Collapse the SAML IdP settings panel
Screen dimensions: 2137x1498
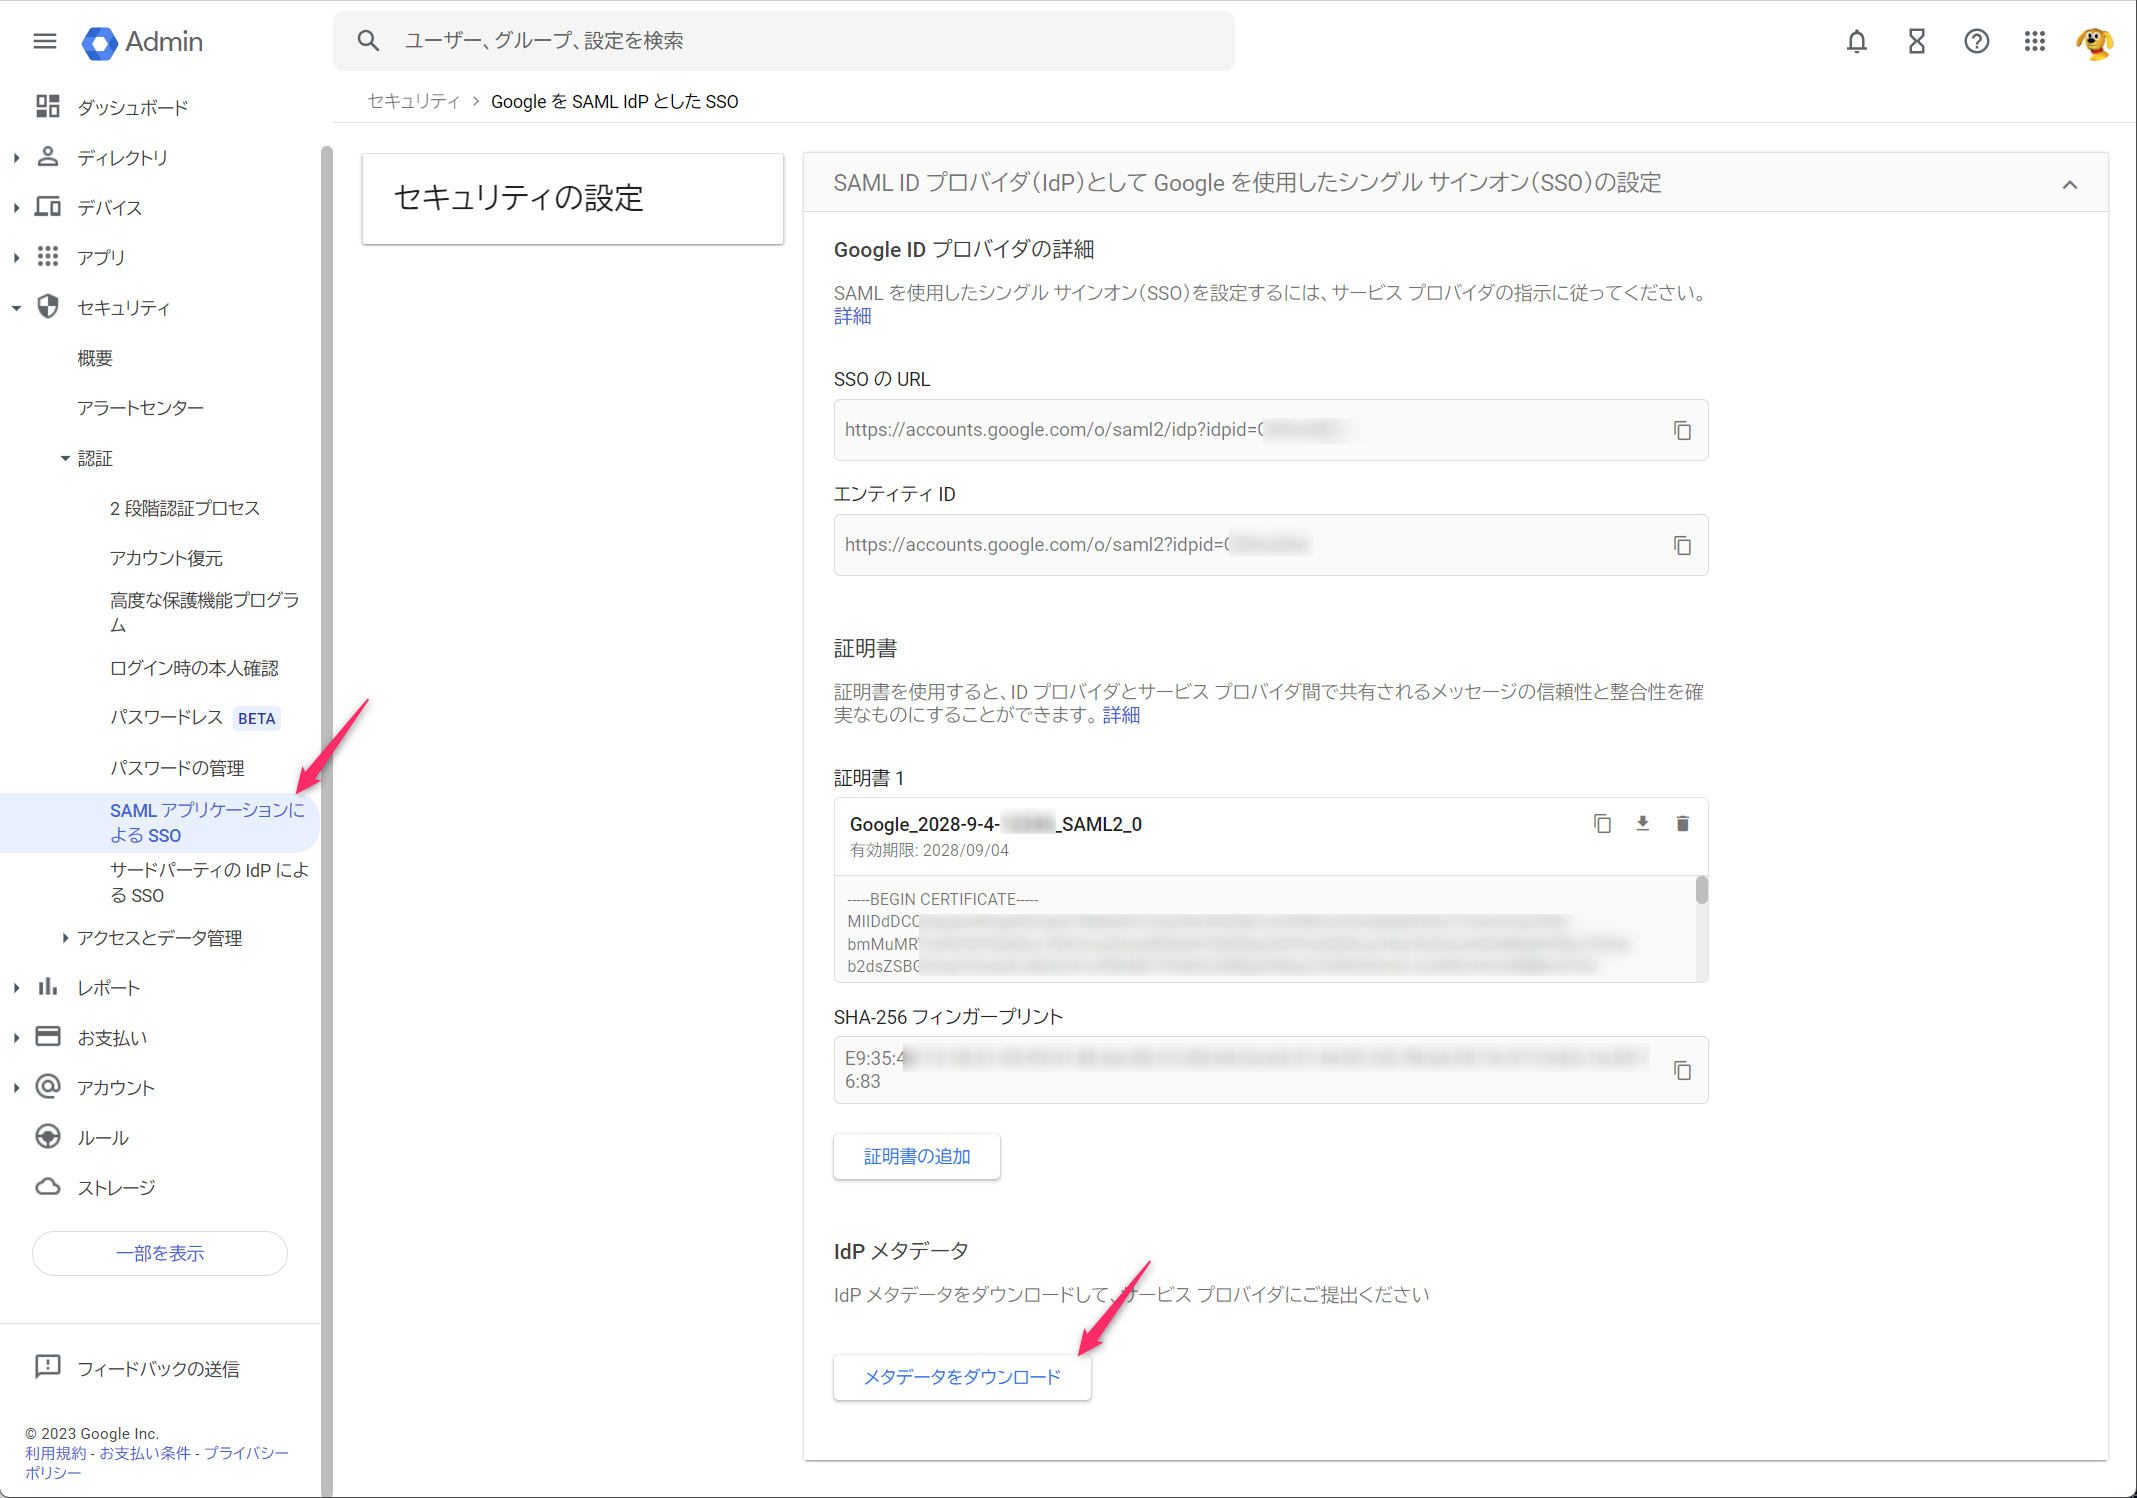click(2069, 184)
